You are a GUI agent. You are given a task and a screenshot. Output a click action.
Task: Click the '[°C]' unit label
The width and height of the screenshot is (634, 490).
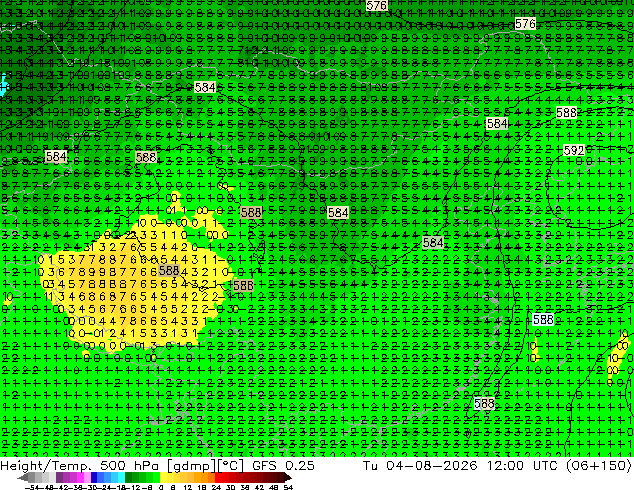click(230, 466)
